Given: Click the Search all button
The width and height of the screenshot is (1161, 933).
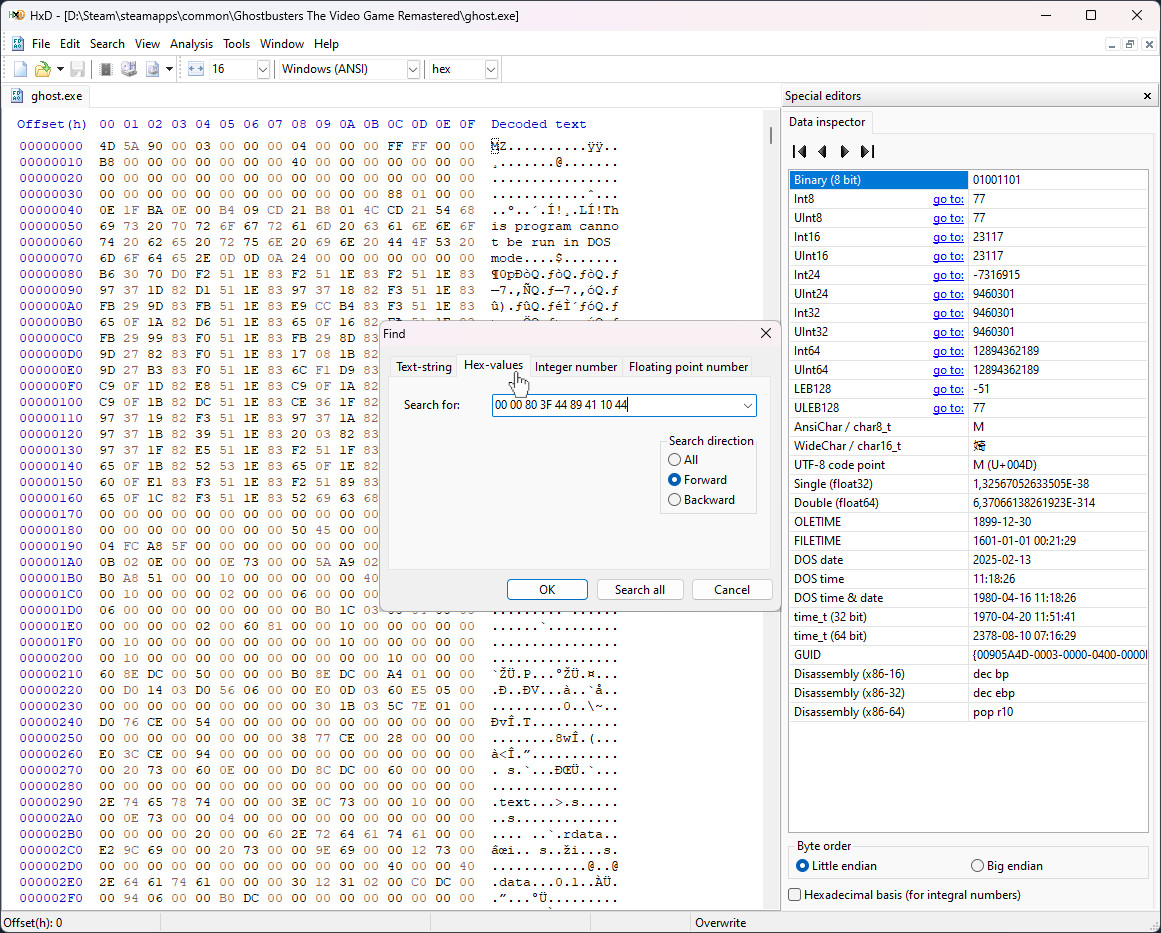Looking at the screenshot, I should [640, 589].
